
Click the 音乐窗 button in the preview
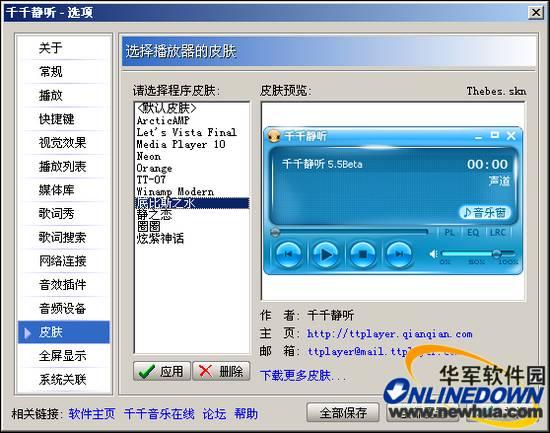pos(485,212)
